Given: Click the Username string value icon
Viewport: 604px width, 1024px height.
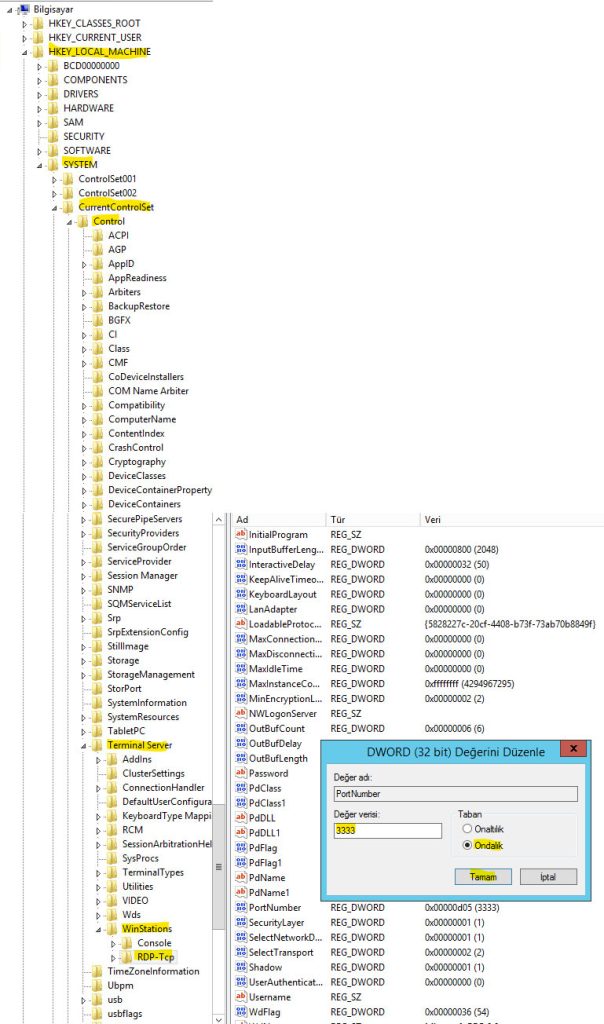Looking at the screenshot, I should coord(240,997).
